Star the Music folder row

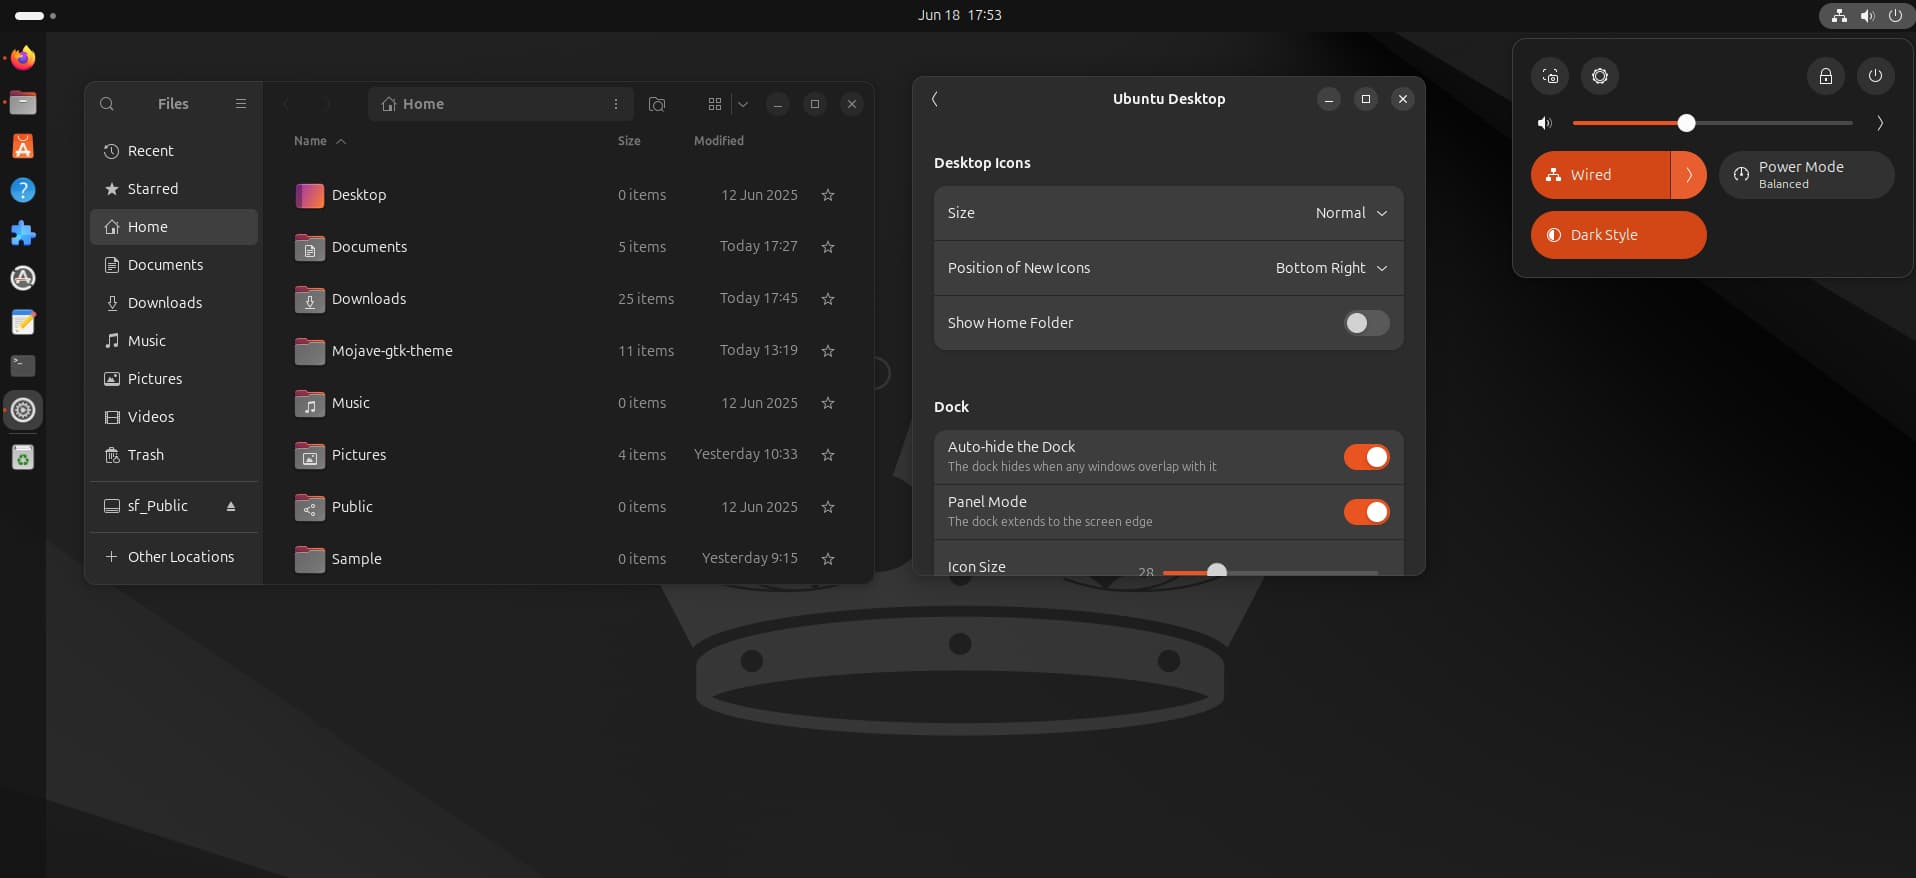click(x=828, y=403)
